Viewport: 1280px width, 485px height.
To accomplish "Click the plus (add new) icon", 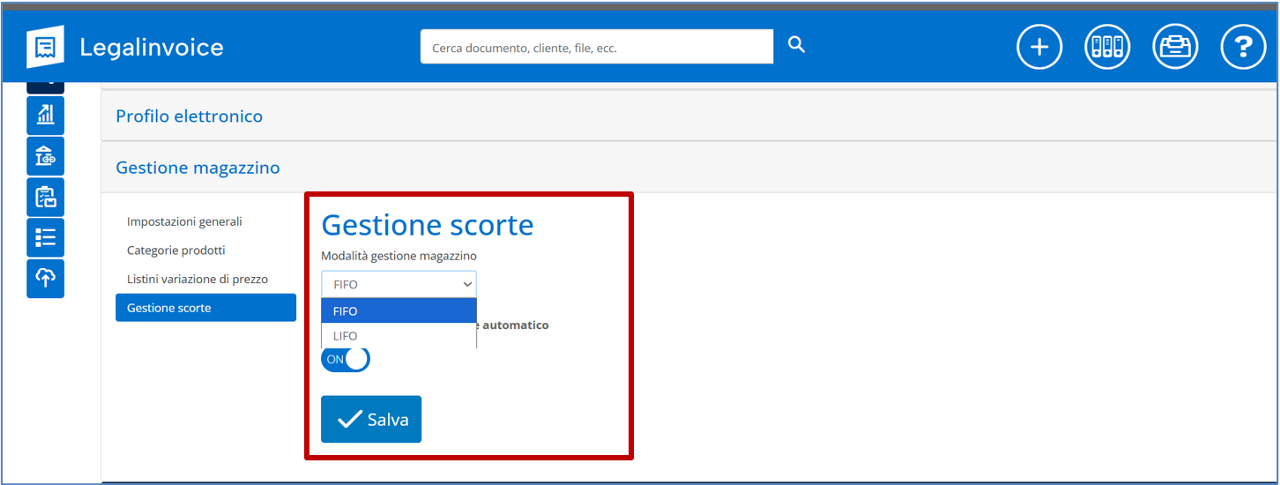I will 1040,47.
